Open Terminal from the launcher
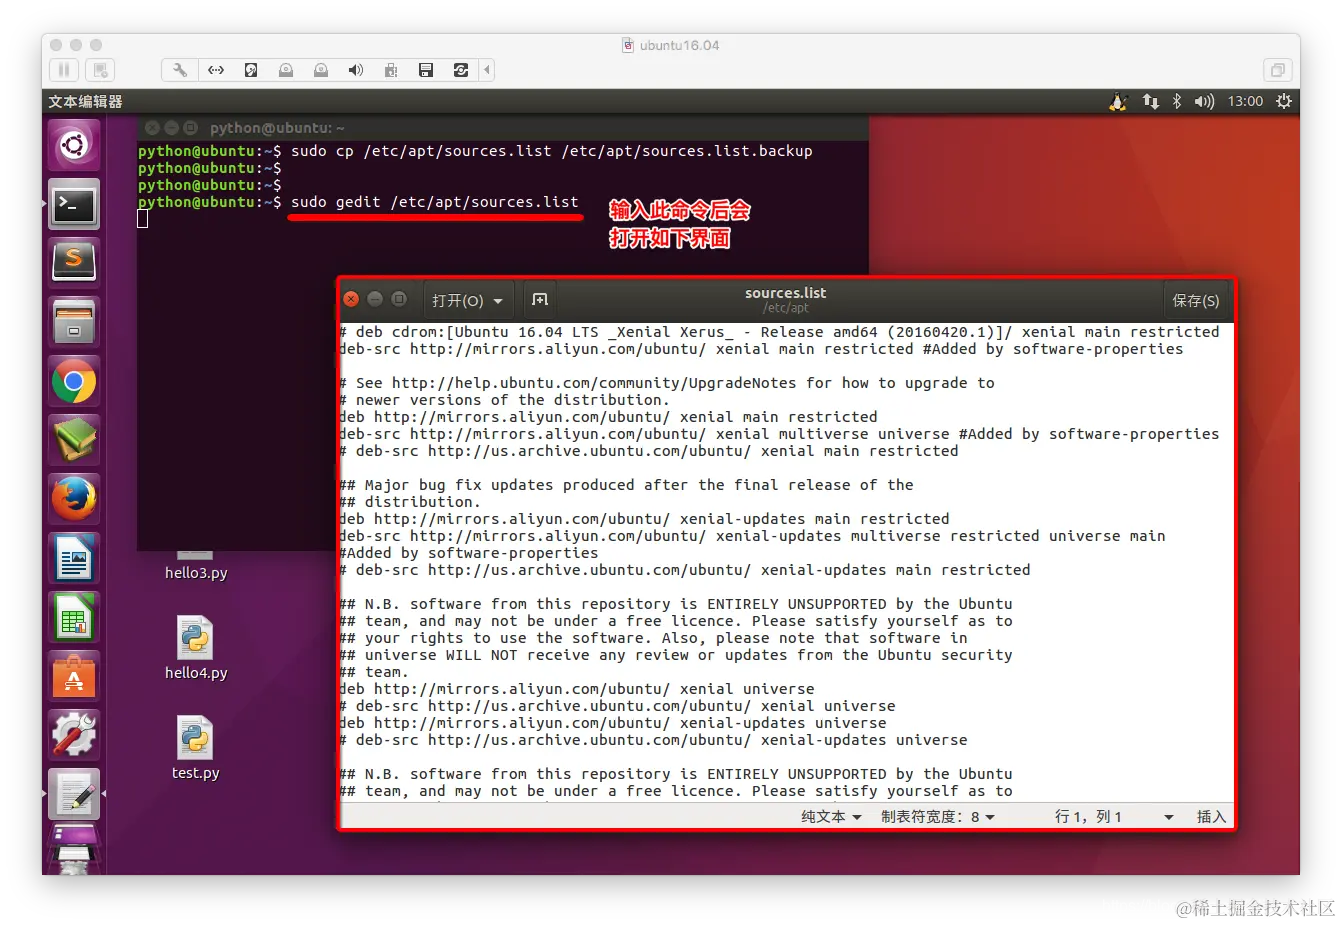Screen dimensions: 1342x925 tap(74, 205)
